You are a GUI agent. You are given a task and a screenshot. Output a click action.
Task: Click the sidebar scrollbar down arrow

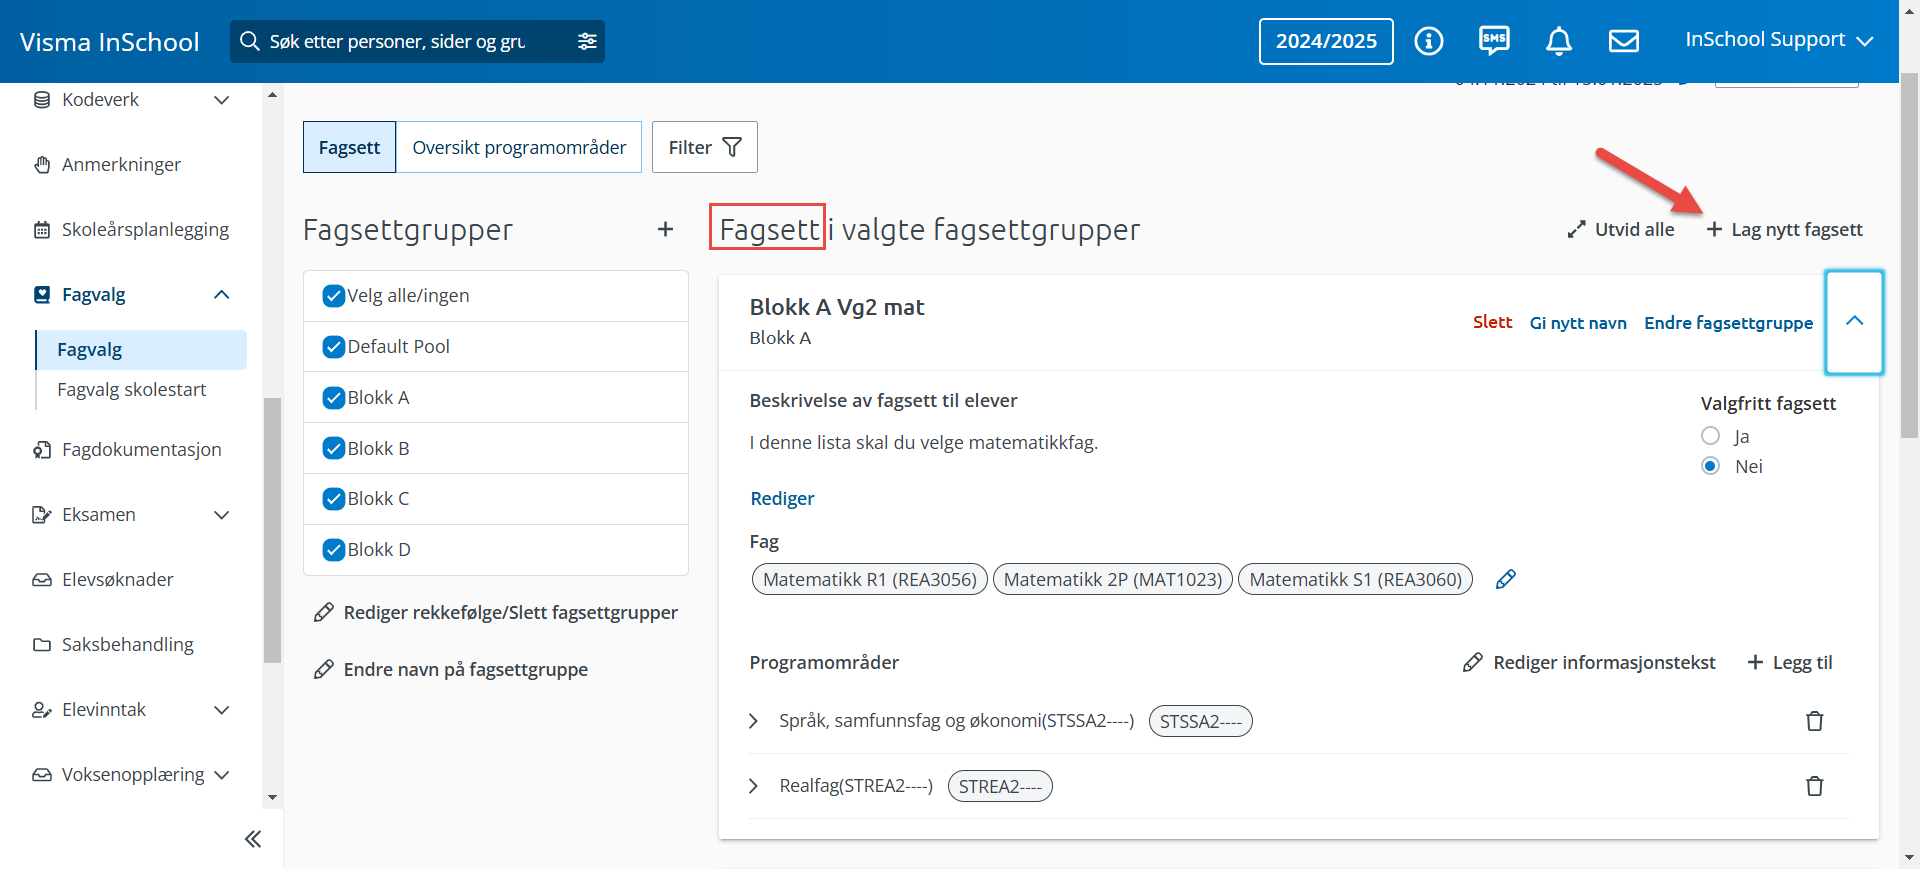273,798
